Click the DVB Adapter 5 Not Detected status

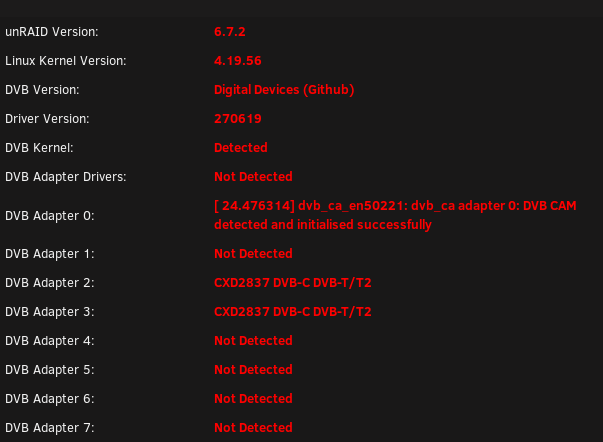[253, 370]
